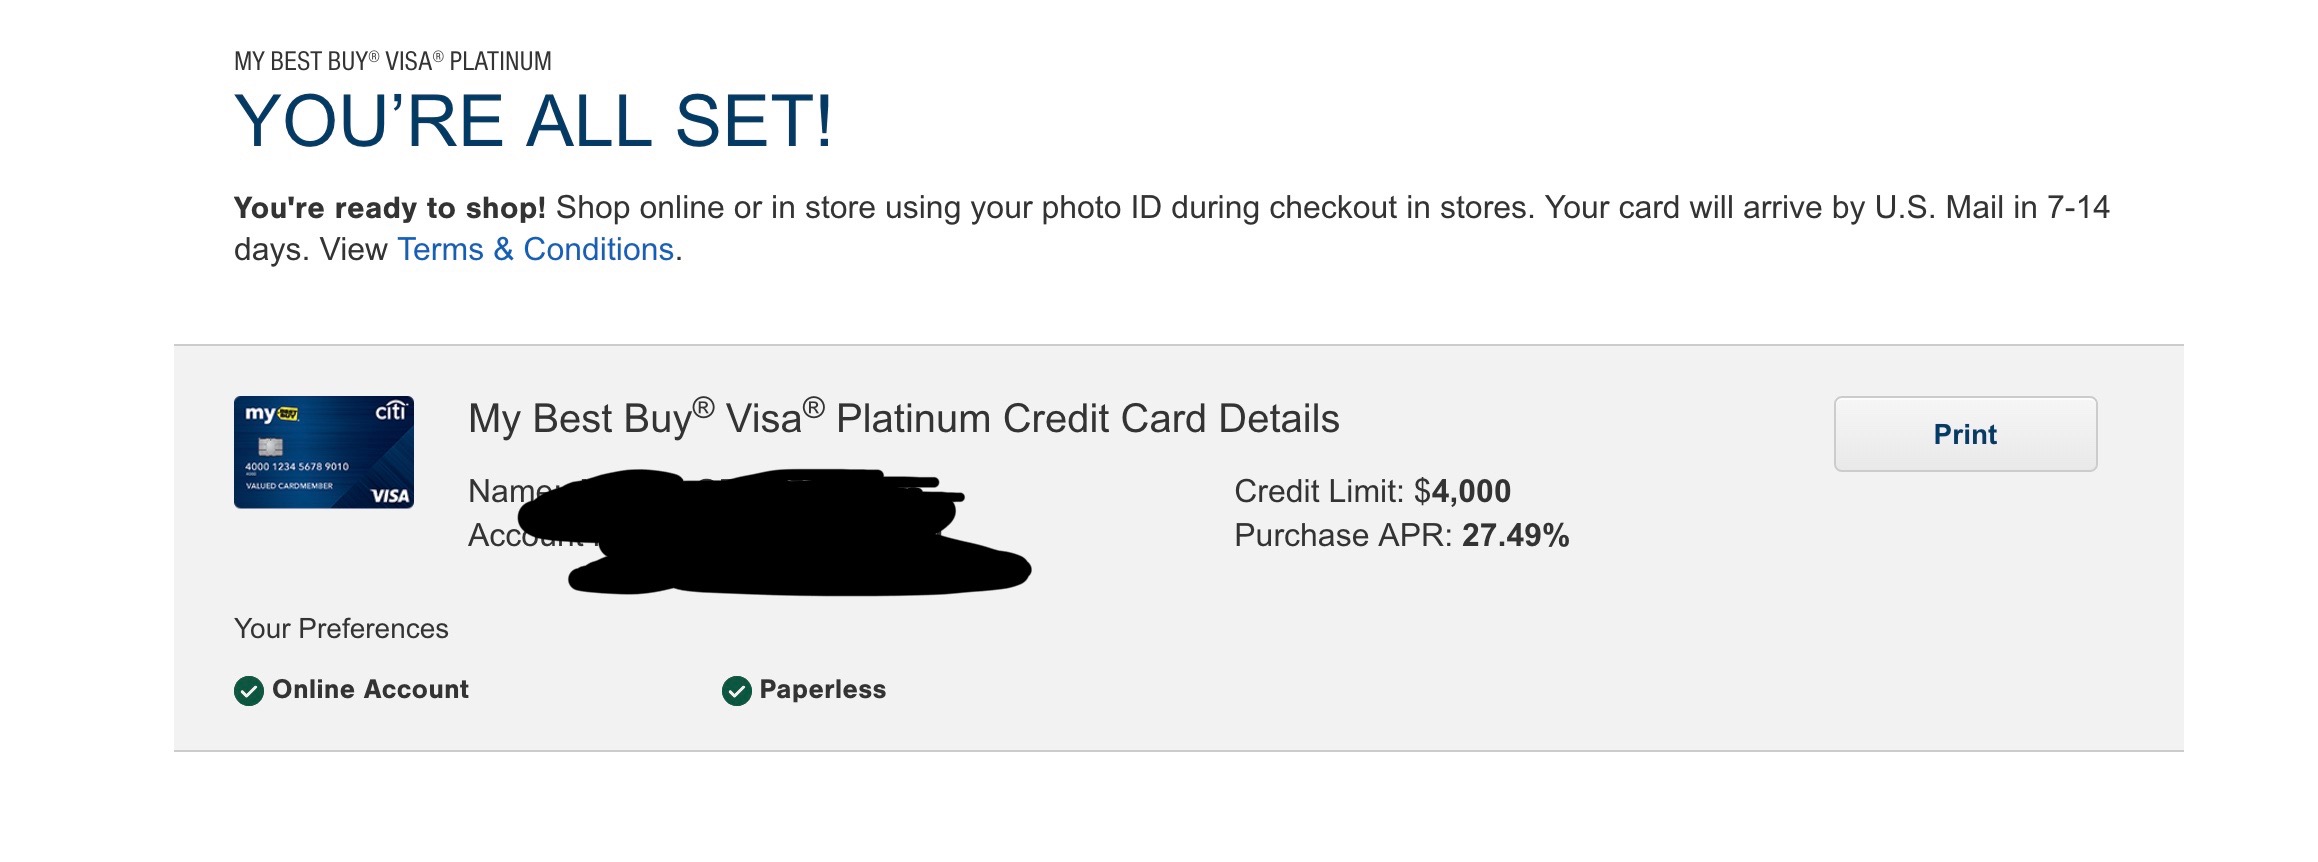Viewport: 2318px width, 862px height.
Task: Click the VISA logo on the card
Action: click(390, 495)
